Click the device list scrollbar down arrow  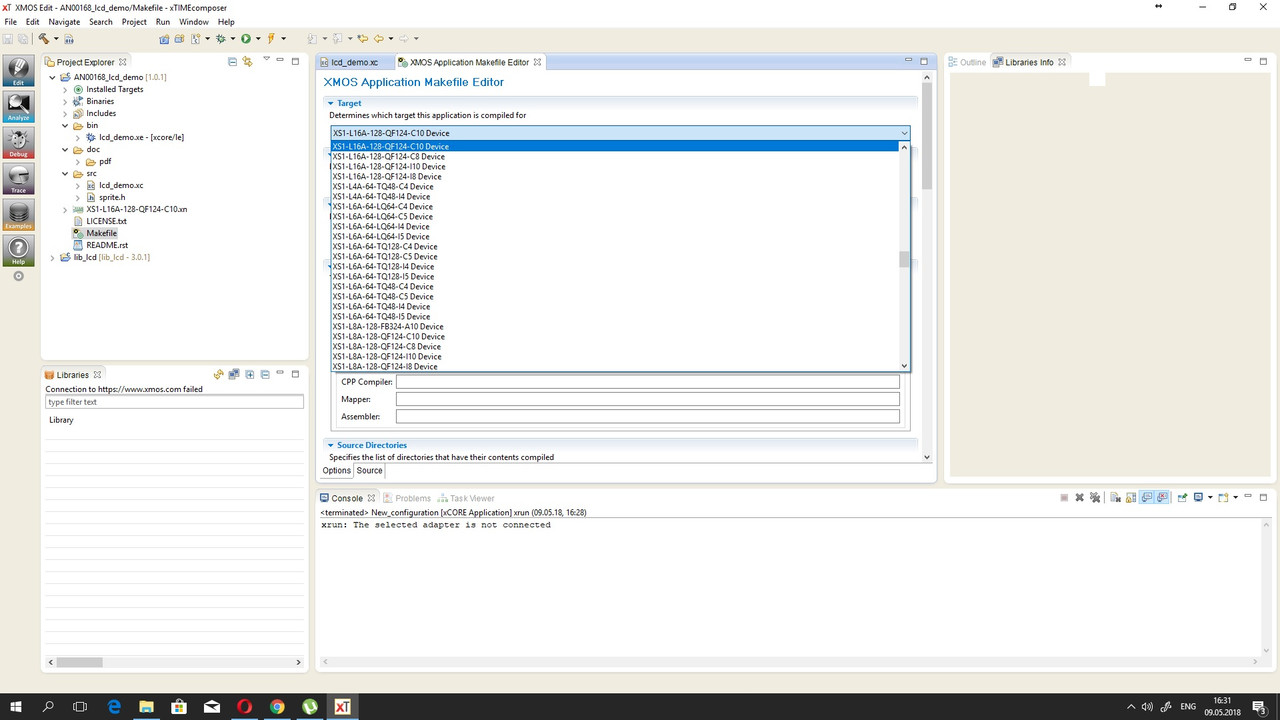(x=904, y=366)
